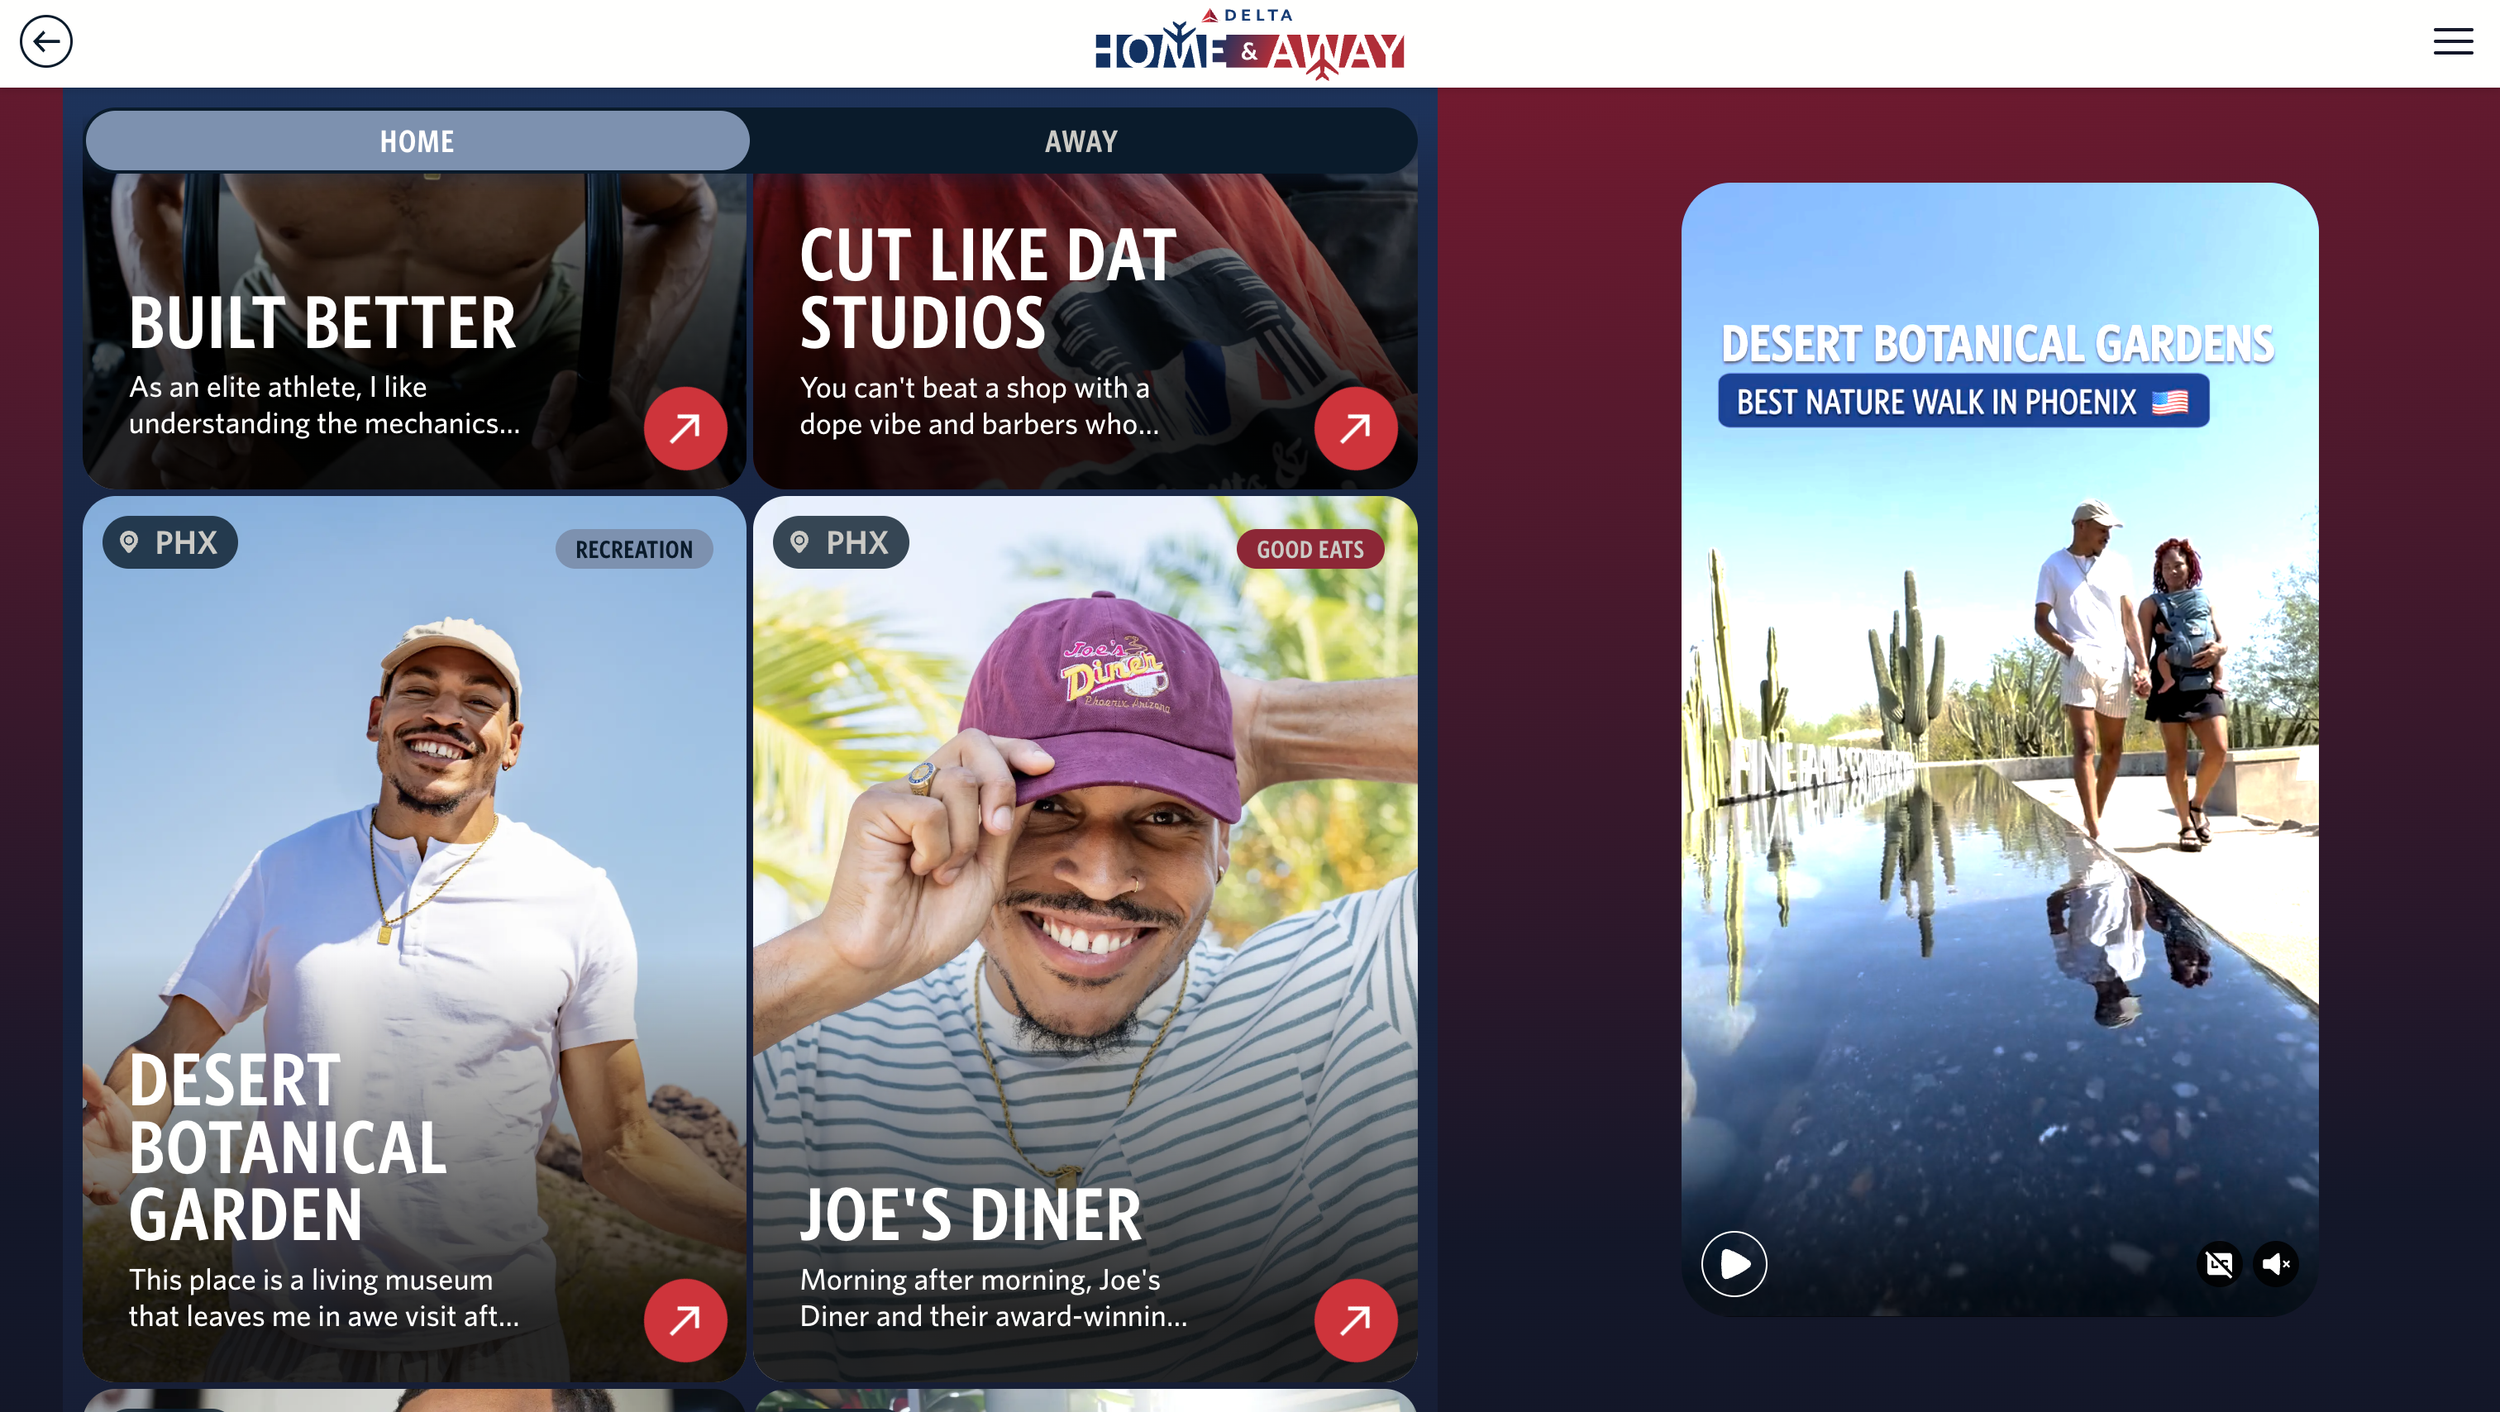Click the Desert Botanical Gardens video preview
Viewport: 2500px width, 1412px height.
tap(1999, 749)
